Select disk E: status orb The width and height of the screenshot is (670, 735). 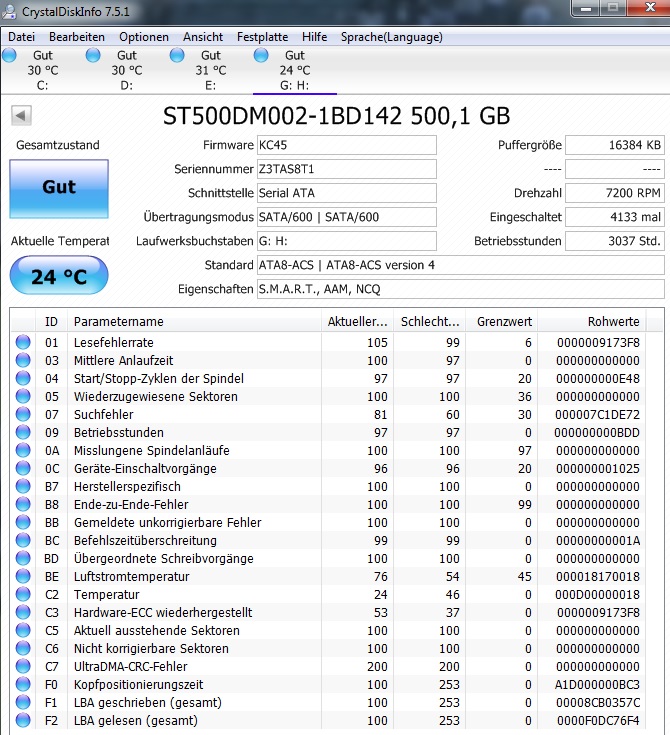[177, 55]
